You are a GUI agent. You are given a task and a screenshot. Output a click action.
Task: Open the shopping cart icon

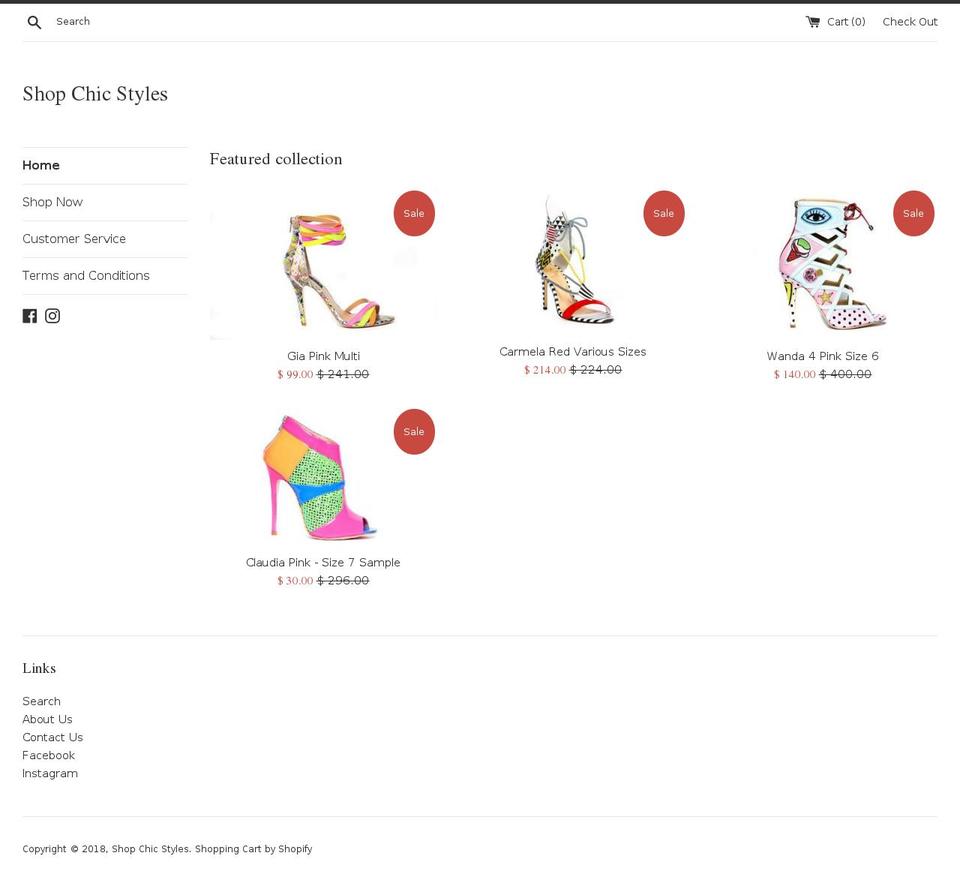tap(812, 21)
